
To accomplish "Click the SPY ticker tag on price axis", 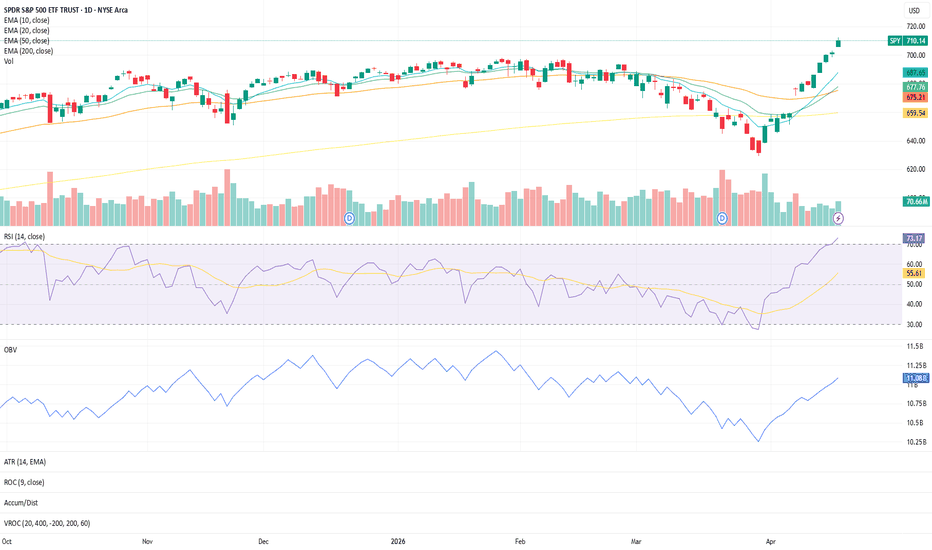I will point(895,41).
